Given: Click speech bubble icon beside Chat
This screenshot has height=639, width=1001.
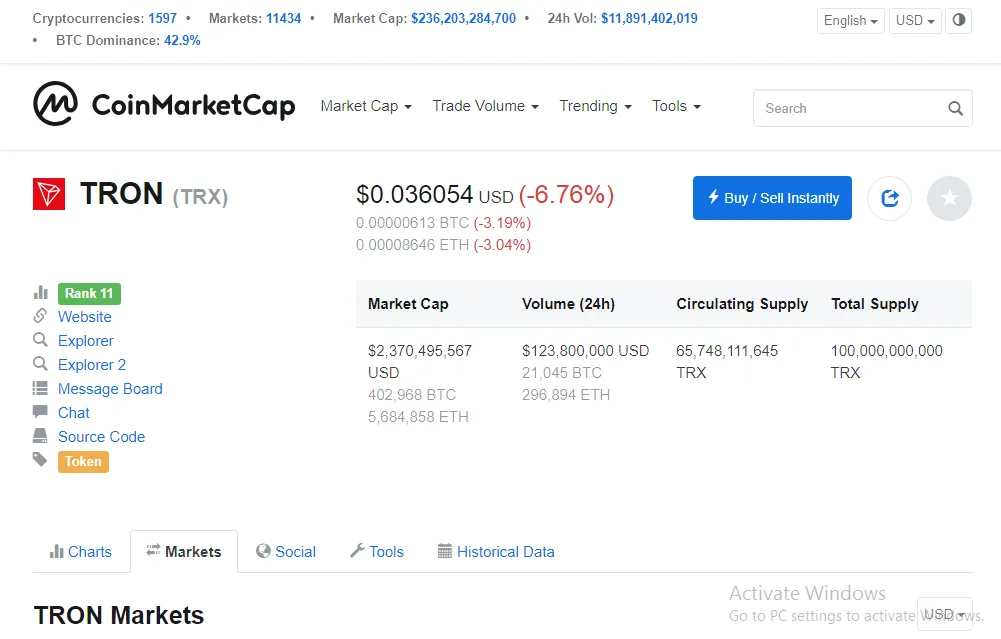Looking at the screenshot, I should tap(40, 411).
